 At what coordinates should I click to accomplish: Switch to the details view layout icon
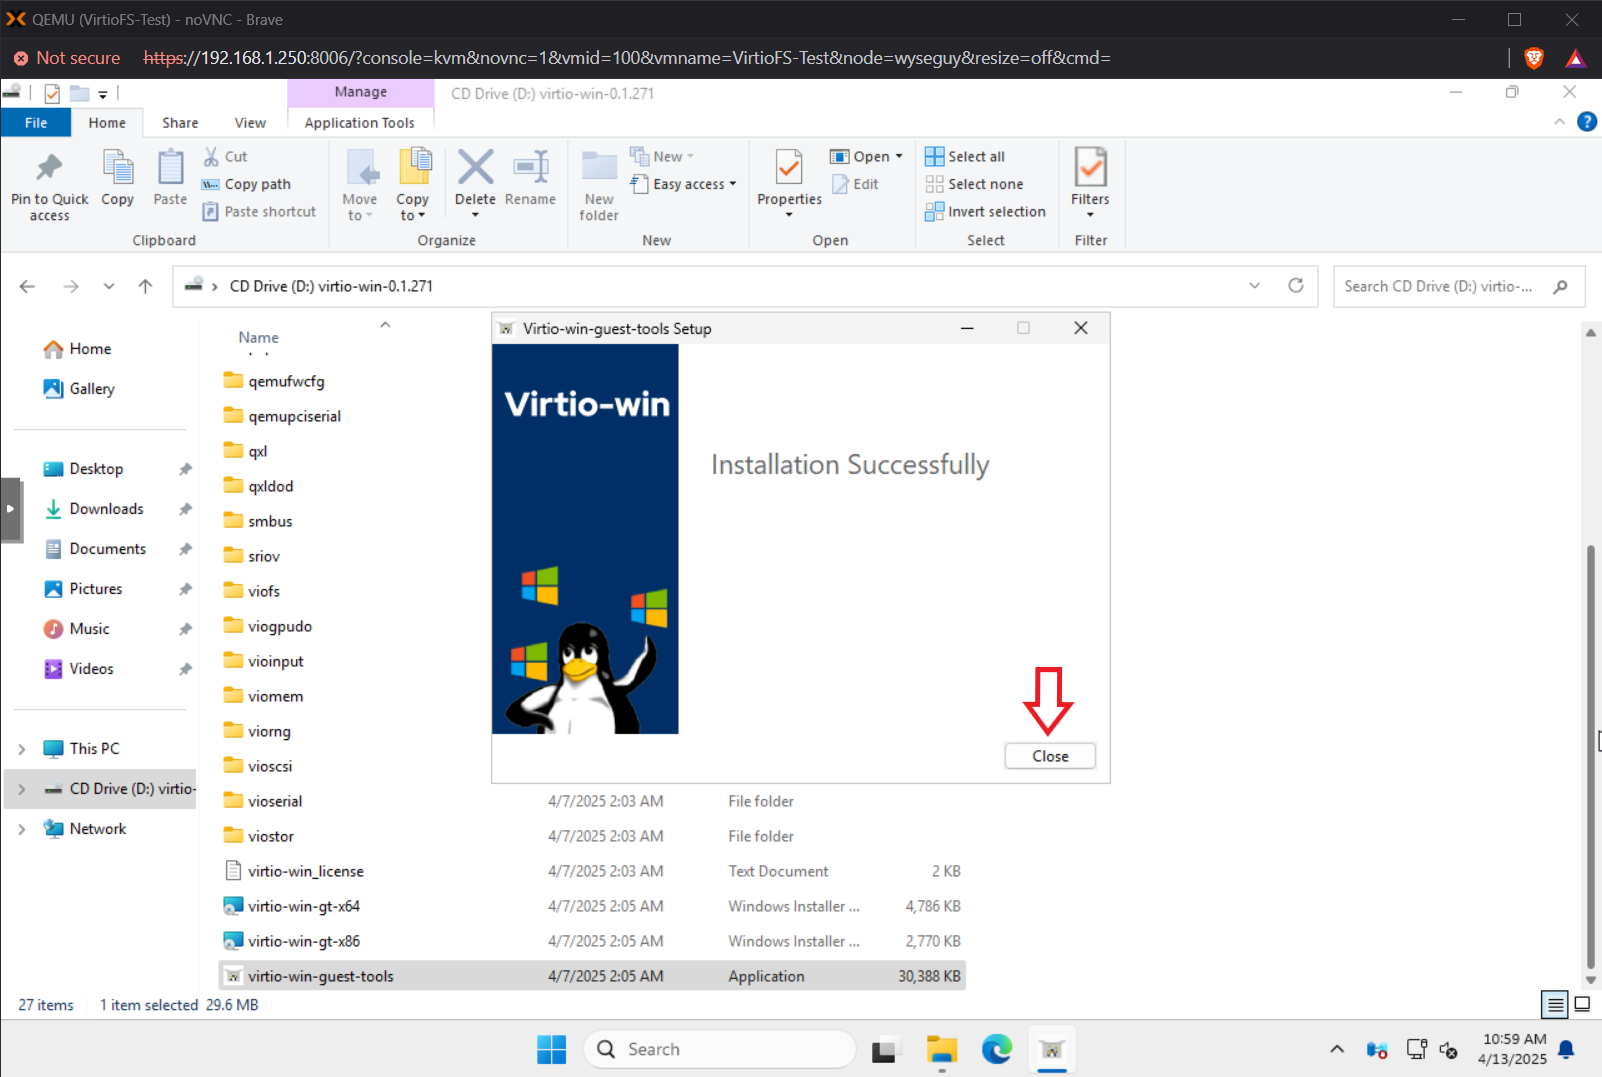pyautogui.click(x=1554, y=1004)
